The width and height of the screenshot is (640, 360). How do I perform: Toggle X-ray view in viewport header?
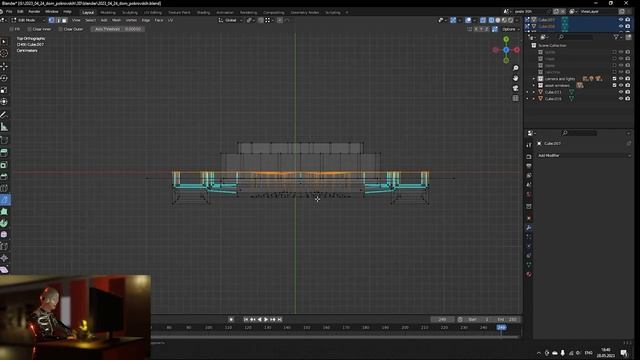[483, 20]
